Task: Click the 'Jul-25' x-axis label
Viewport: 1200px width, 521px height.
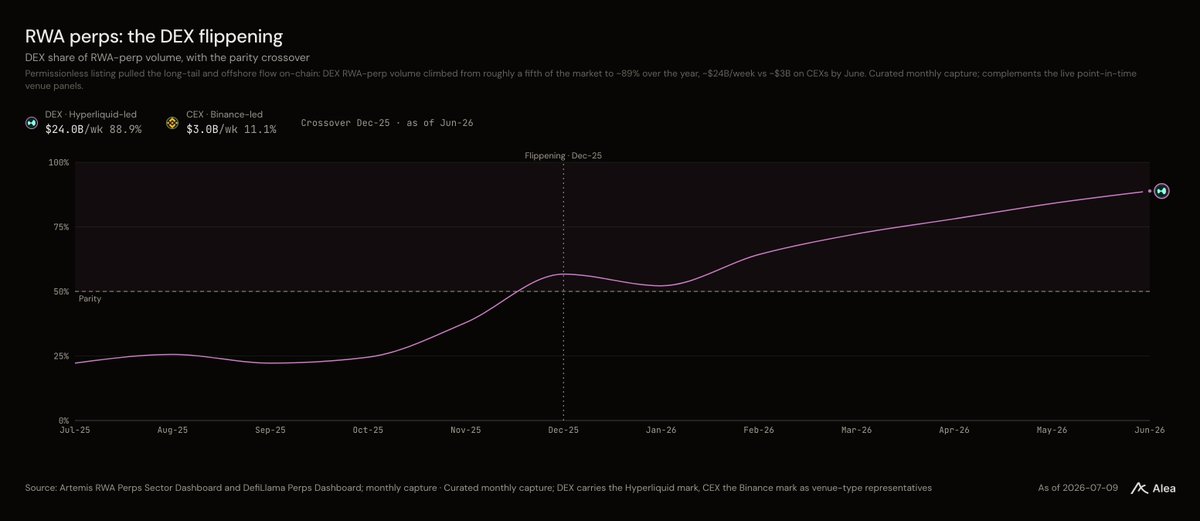Action: tap(76, 430)
